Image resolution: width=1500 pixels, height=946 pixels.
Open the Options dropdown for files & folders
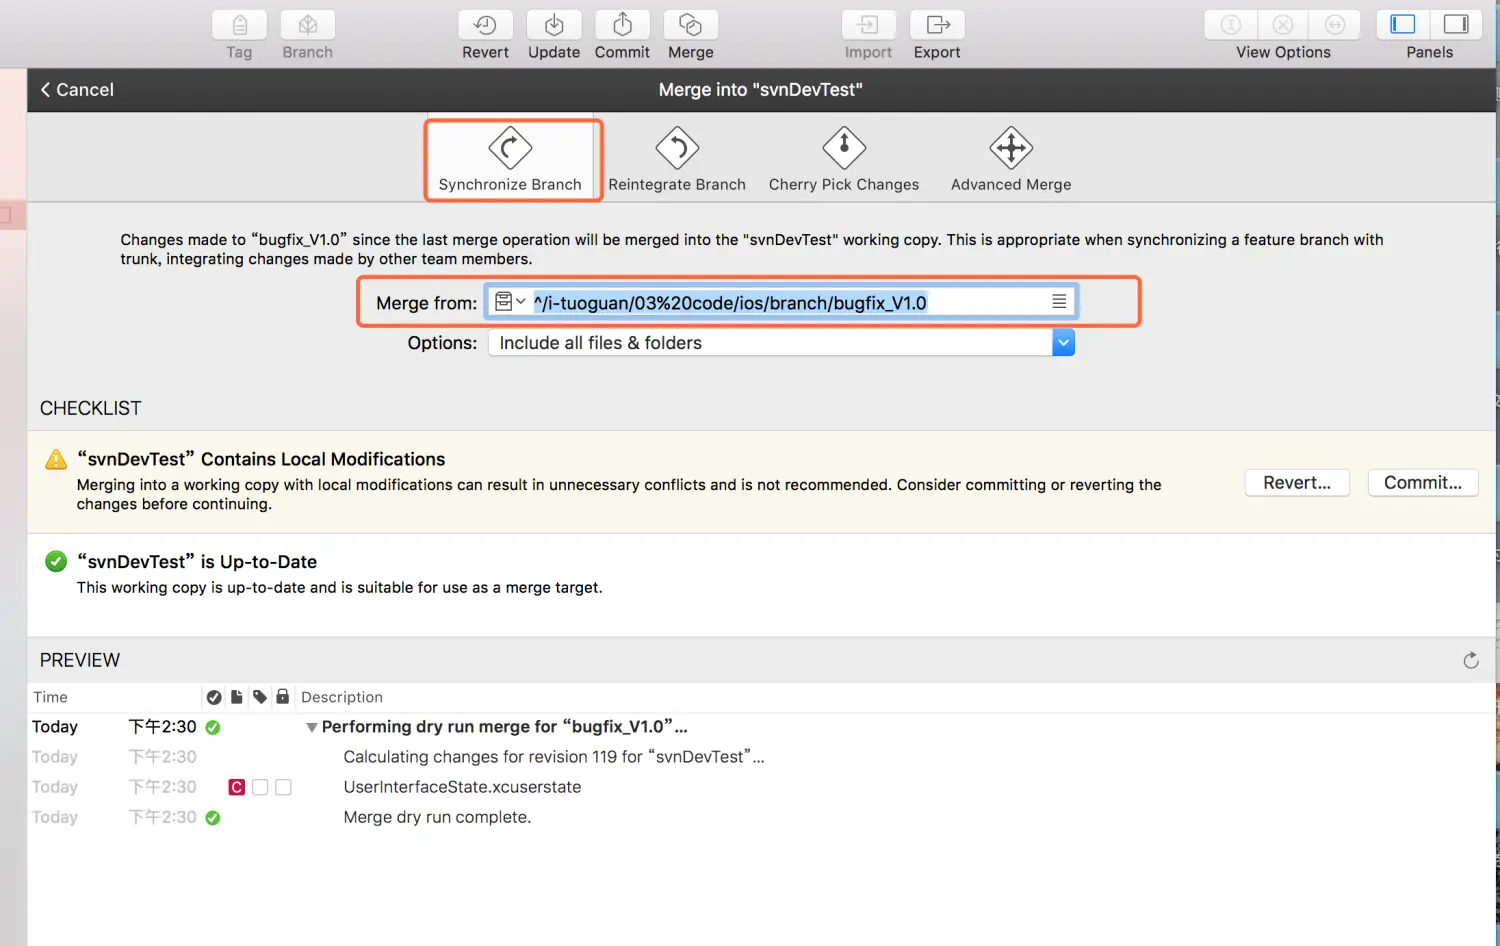pos(1063,343)
